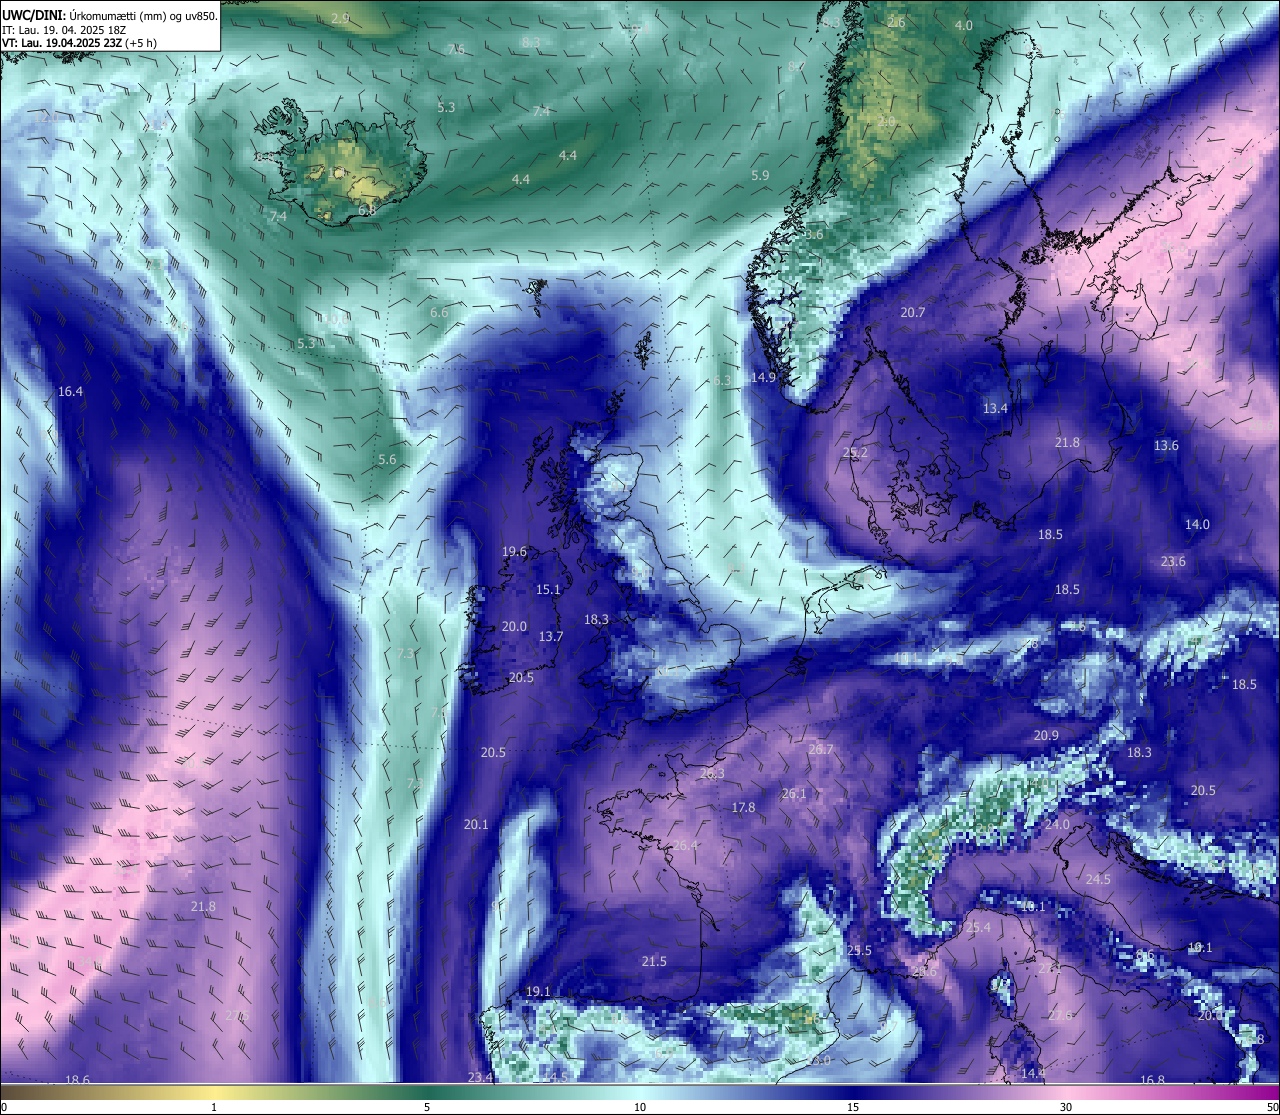Click the 4.0 value at the top
This screenshot has height=1115, width=1280.
(963, 26)
